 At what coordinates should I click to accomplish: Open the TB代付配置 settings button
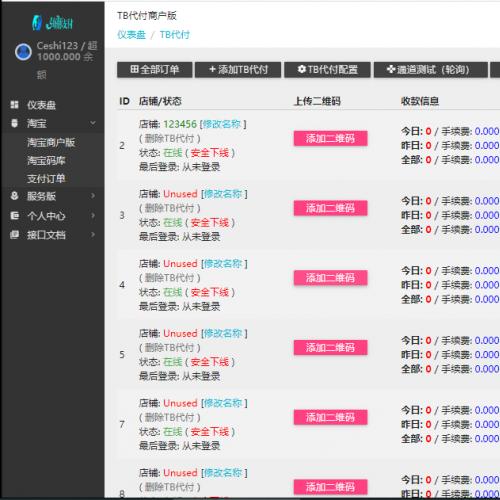point(327,70)
